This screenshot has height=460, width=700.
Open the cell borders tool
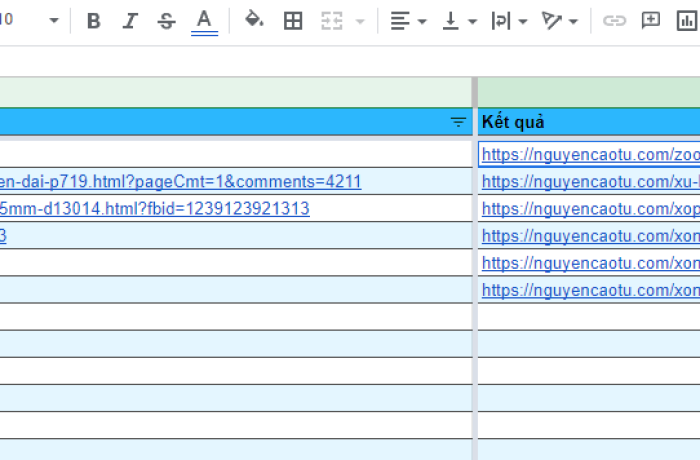[293, 21]
